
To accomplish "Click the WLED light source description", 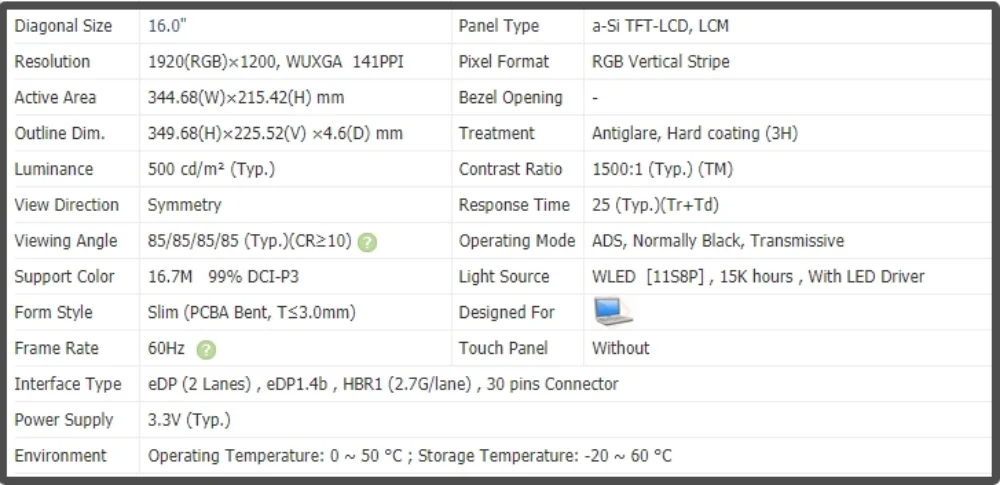I will click(758, 276).
